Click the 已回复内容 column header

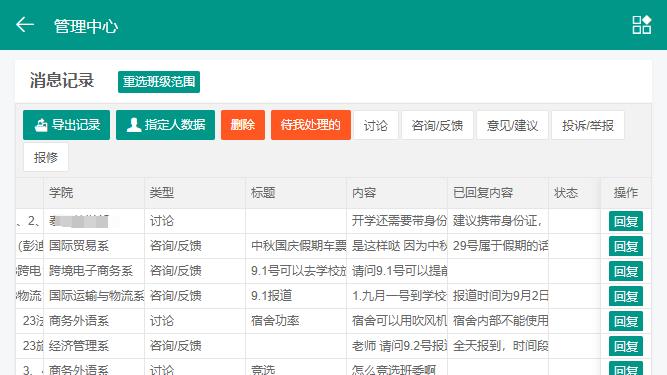498,193
